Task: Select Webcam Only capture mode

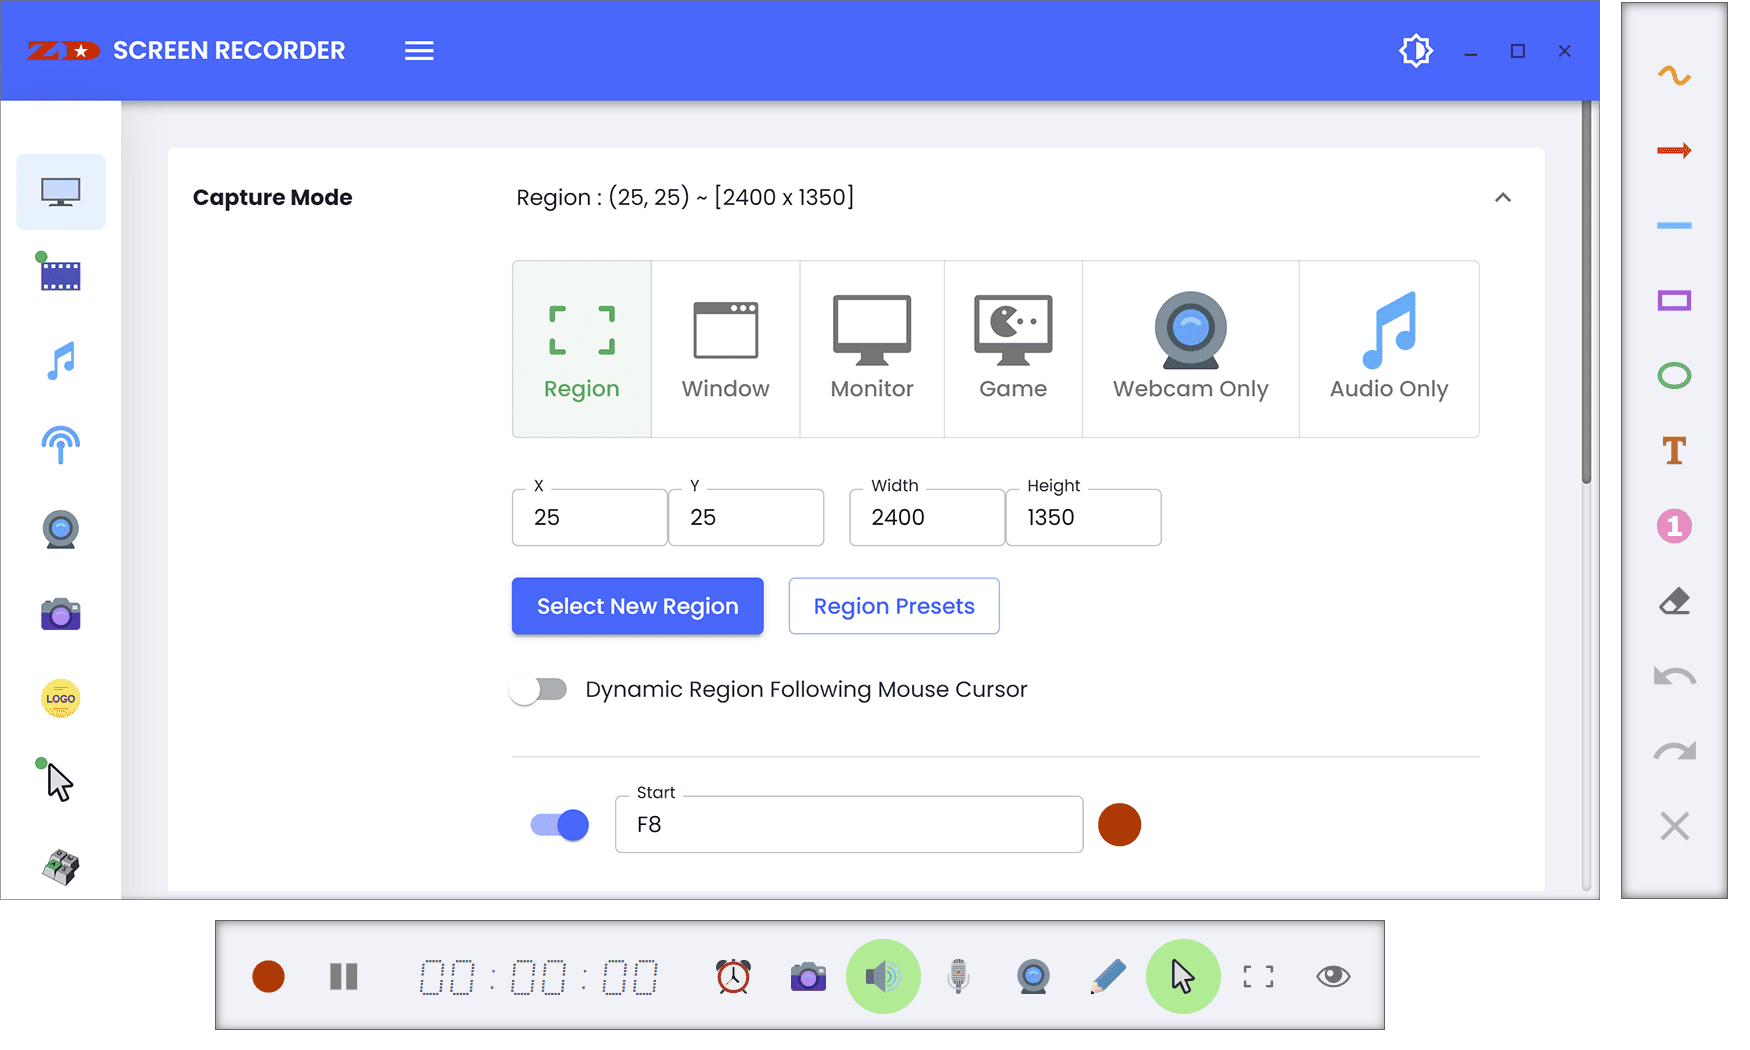Action: 1191,349
